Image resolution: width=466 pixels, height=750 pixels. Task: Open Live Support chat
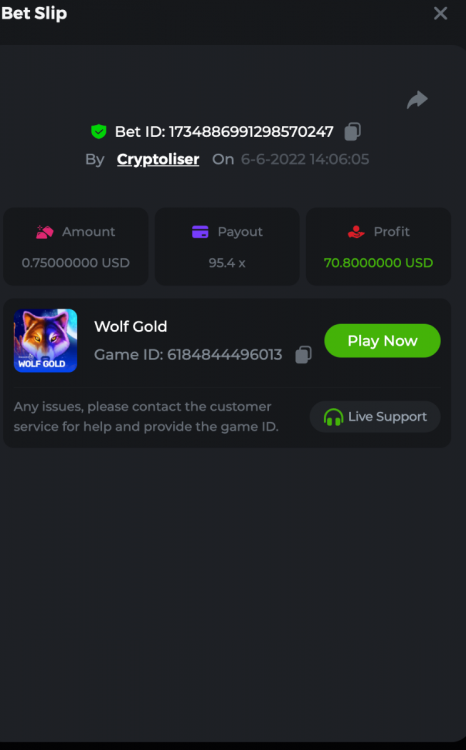point(375,417)
